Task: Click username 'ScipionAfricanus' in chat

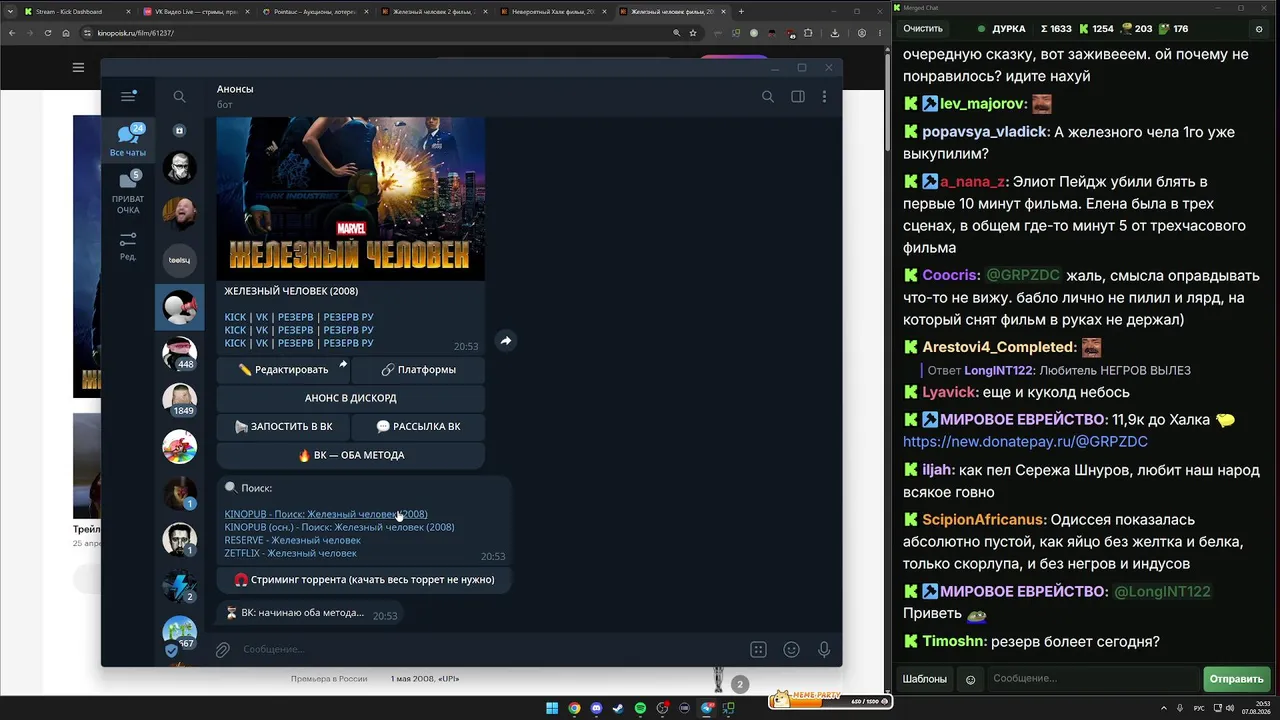Action: click(x=983, y=520)
